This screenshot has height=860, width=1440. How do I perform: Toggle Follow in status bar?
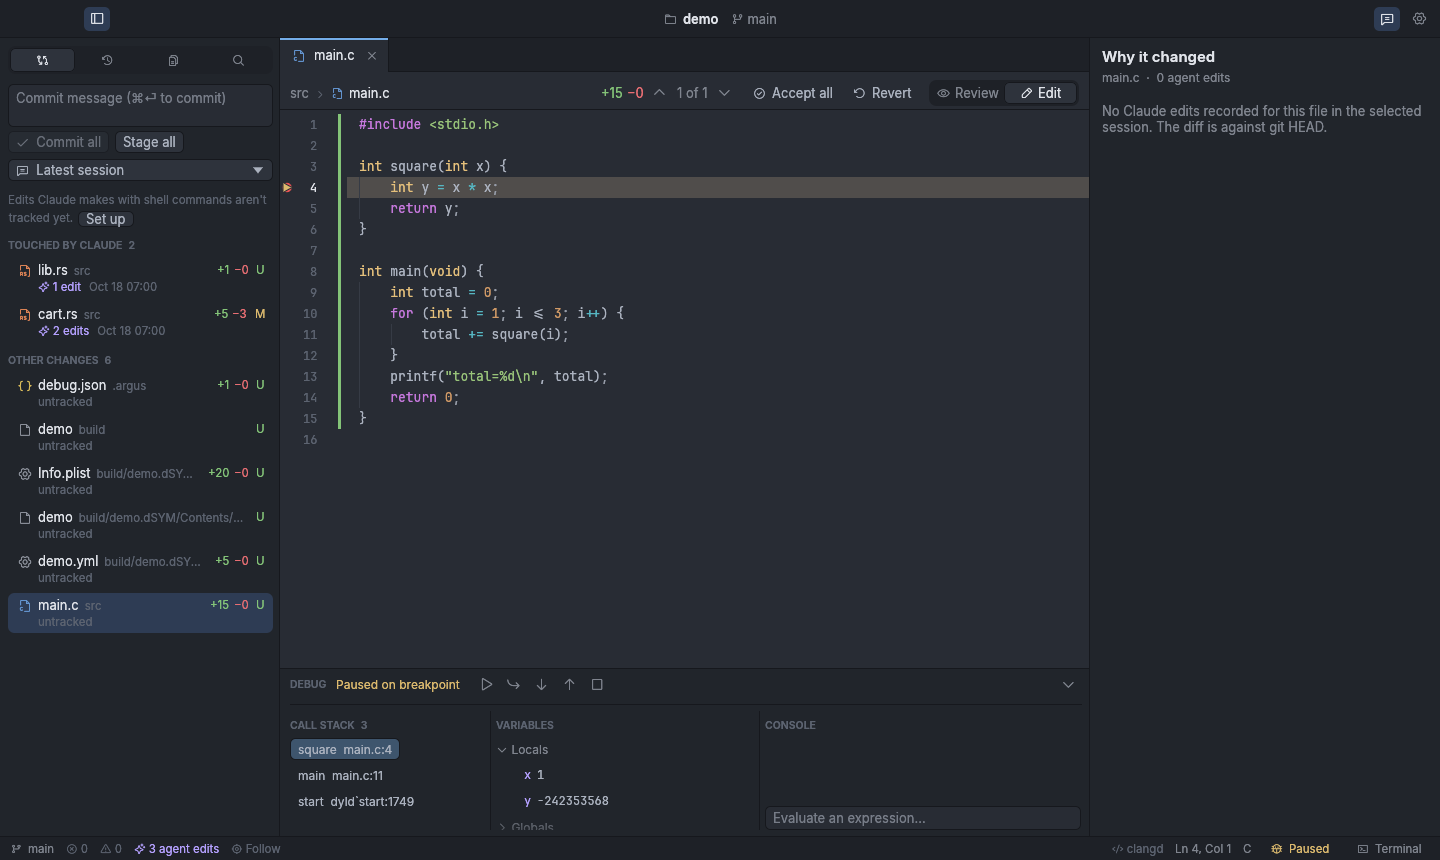tap(256, 849)
